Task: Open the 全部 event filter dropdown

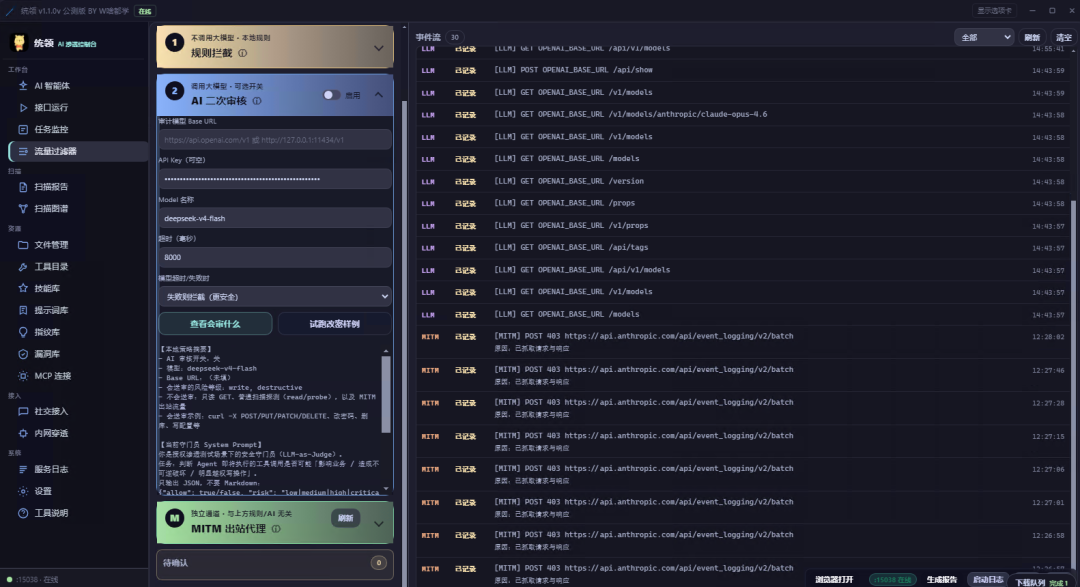Action: [x=984, y=37]
